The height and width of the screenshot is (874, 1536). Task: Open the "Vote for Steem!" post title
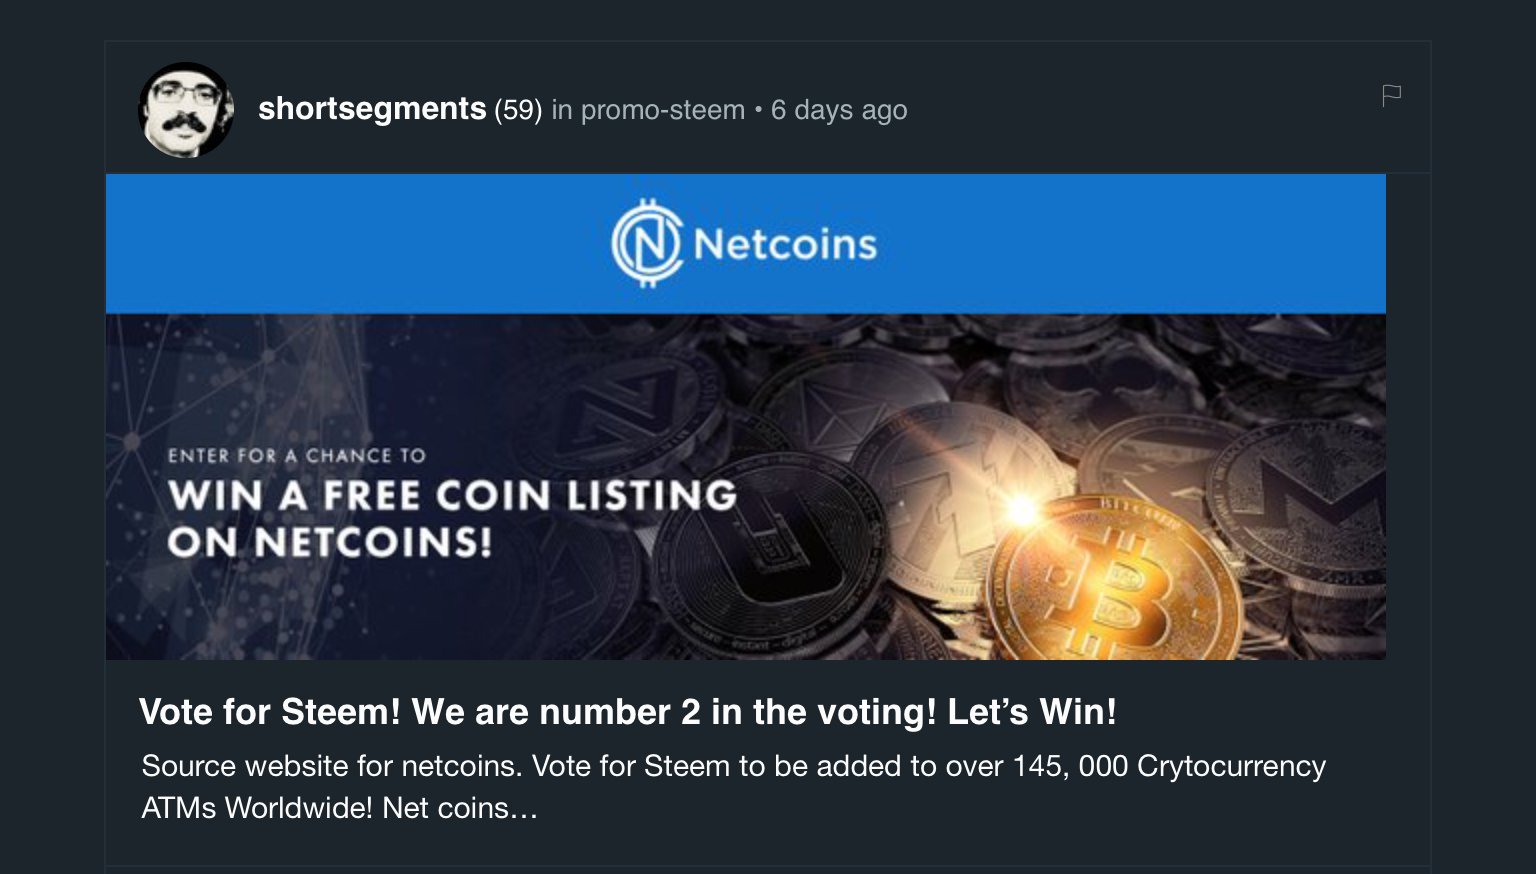627,712
